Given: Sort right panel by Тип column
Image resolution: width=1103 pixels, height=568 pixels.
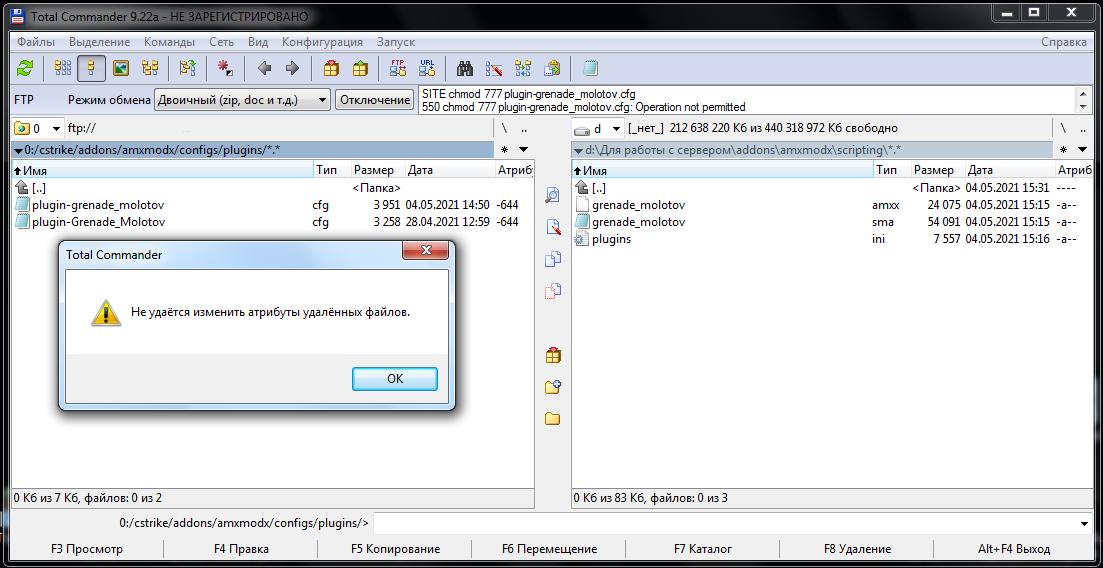Looking at the screenshot, I should point(892,170).
